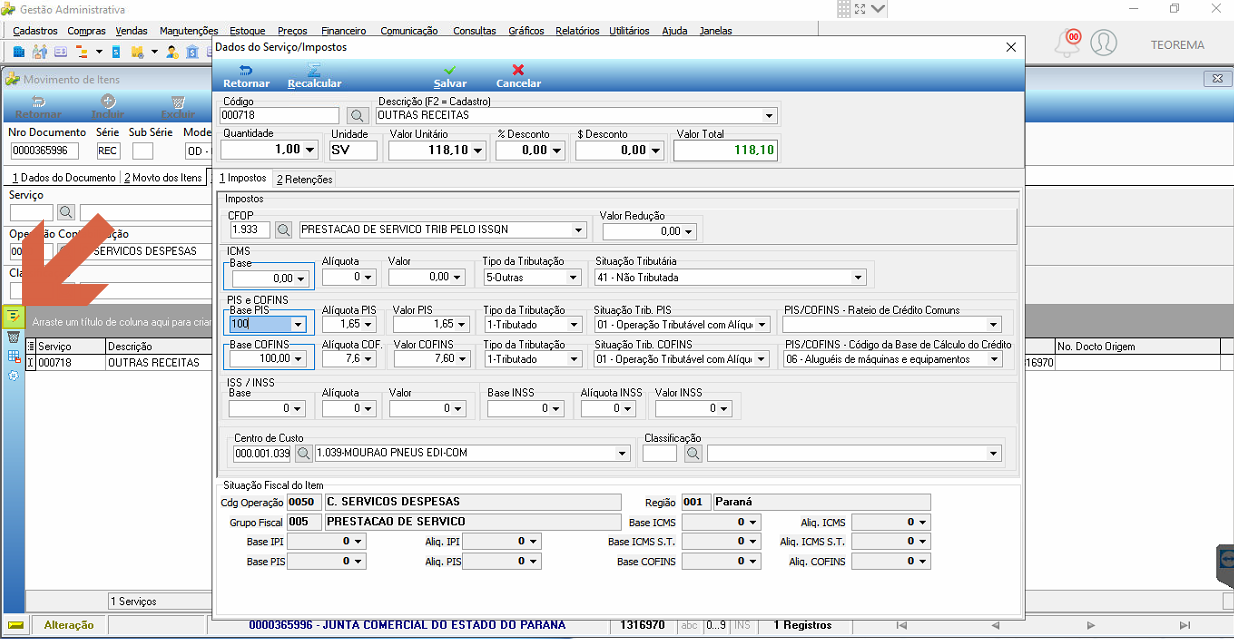Image resolution: width=1234 pixels, height=639 pixels.
Task: Click the Valor Unitário field
Action: click(437, 150)
